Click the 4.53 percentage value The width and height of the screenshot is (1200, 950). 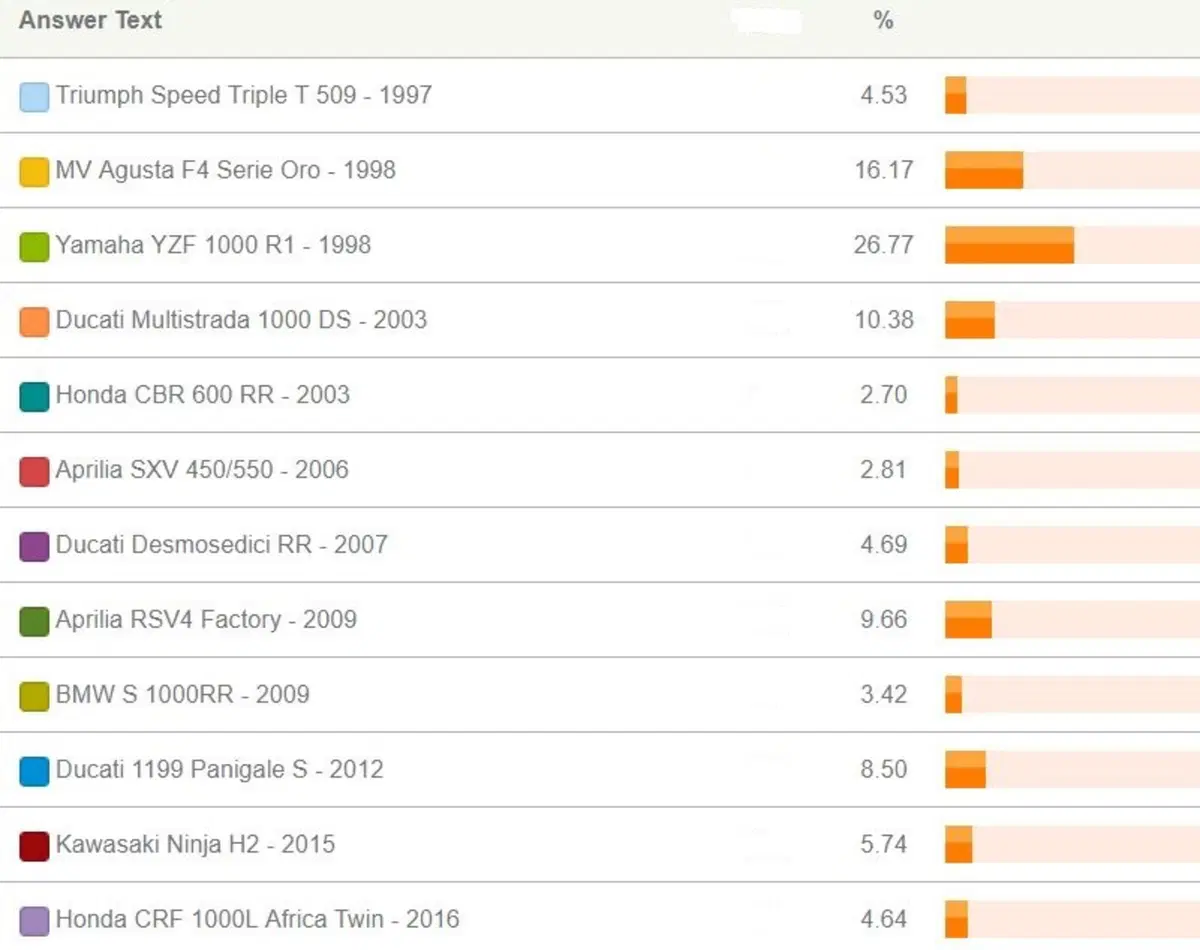tap(884, 96)
